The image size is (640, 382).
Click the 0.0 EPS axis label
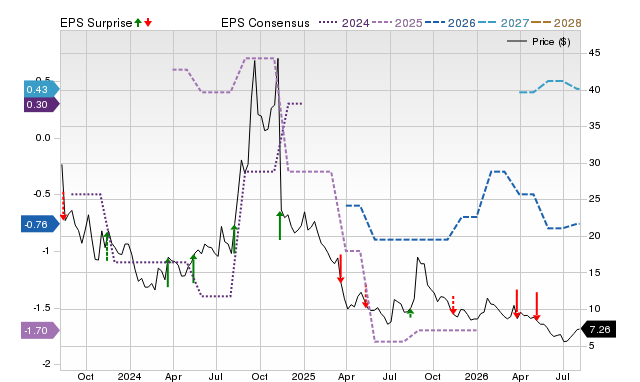tap(43, 138)
